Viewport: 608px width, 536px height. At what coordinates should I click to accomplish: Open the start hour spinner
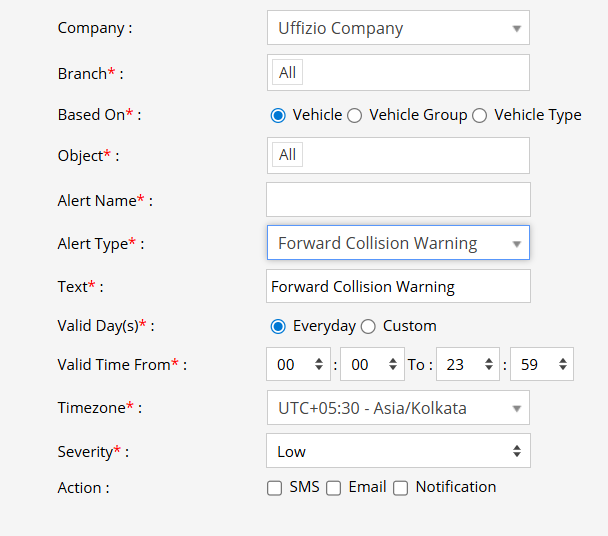pos(298,365)
